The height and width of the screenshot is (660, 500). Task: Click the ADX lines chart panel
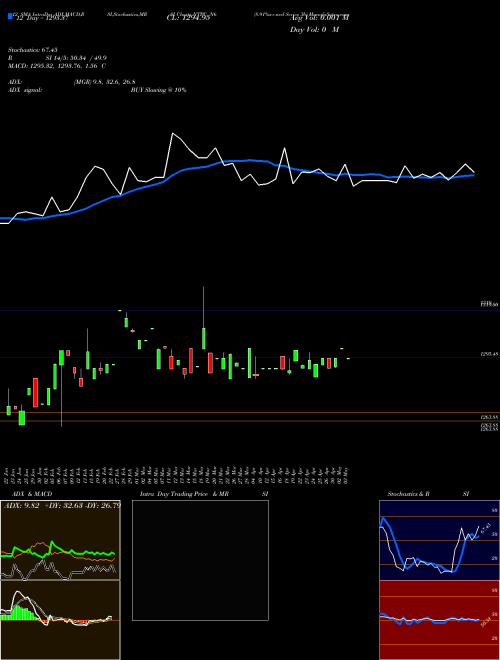(x=60, y=540)
